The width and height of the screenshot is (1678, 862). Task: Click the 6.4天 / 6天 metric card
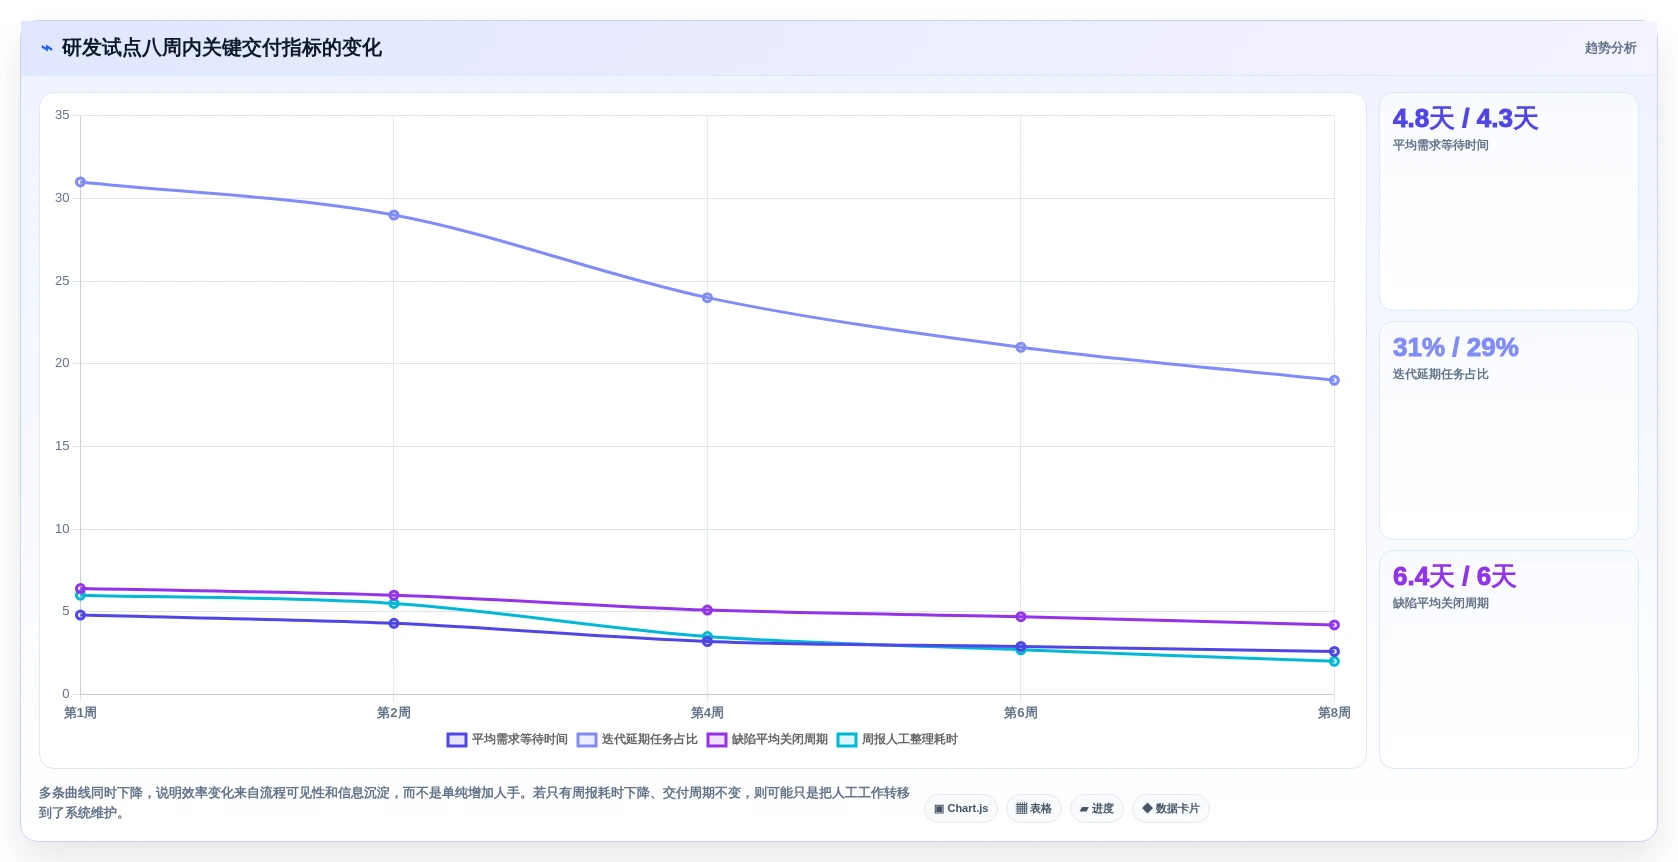1508,659
